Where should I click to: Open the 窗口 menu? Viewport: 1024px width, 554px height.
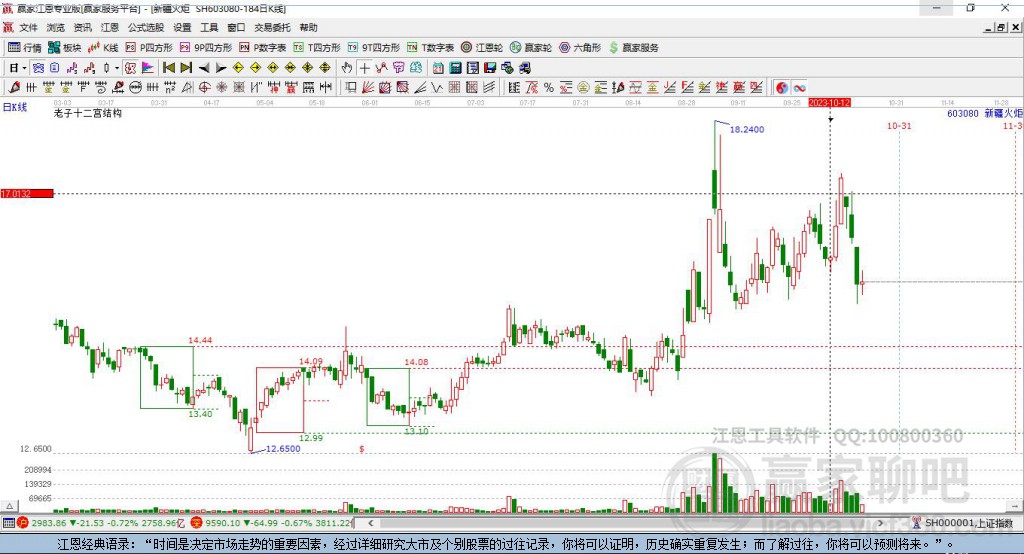point(236,27)
